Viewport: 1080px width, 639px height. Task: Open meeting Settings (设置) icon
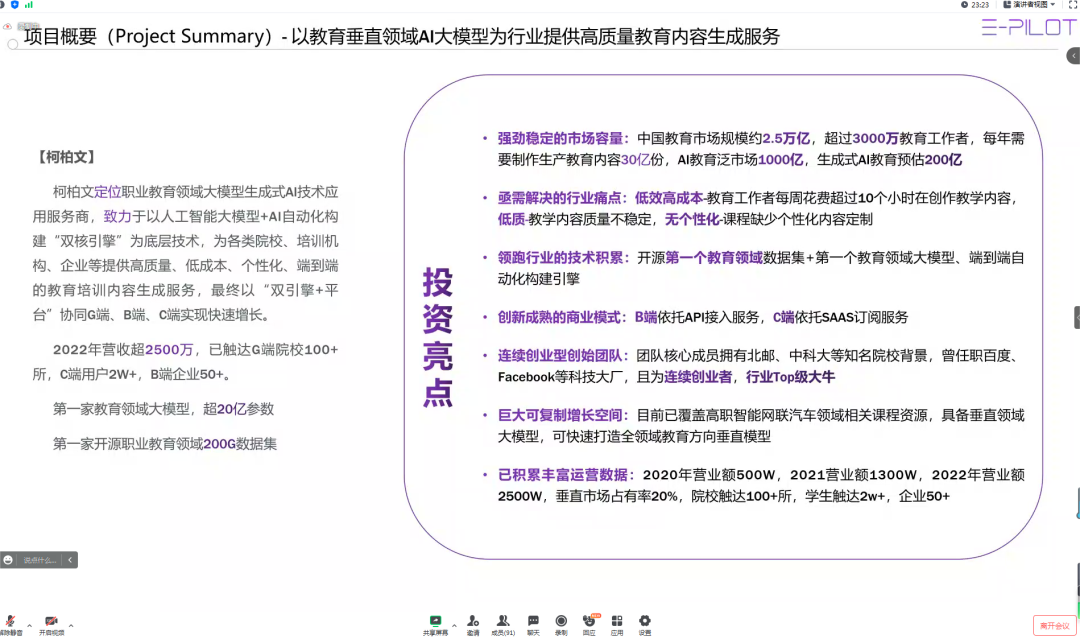[x=645, y=621]
